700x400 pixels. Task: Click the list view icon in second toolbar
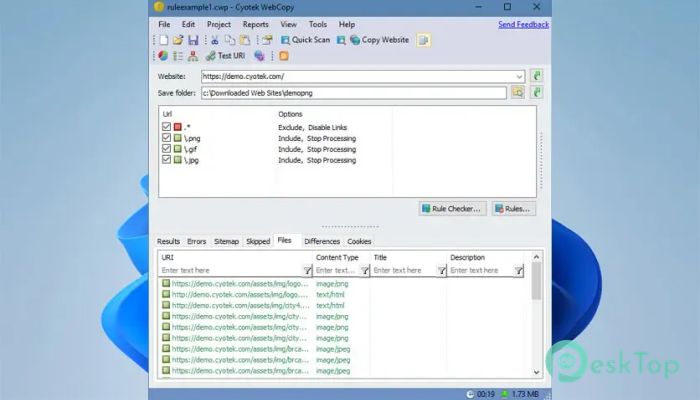coord(178,56)
